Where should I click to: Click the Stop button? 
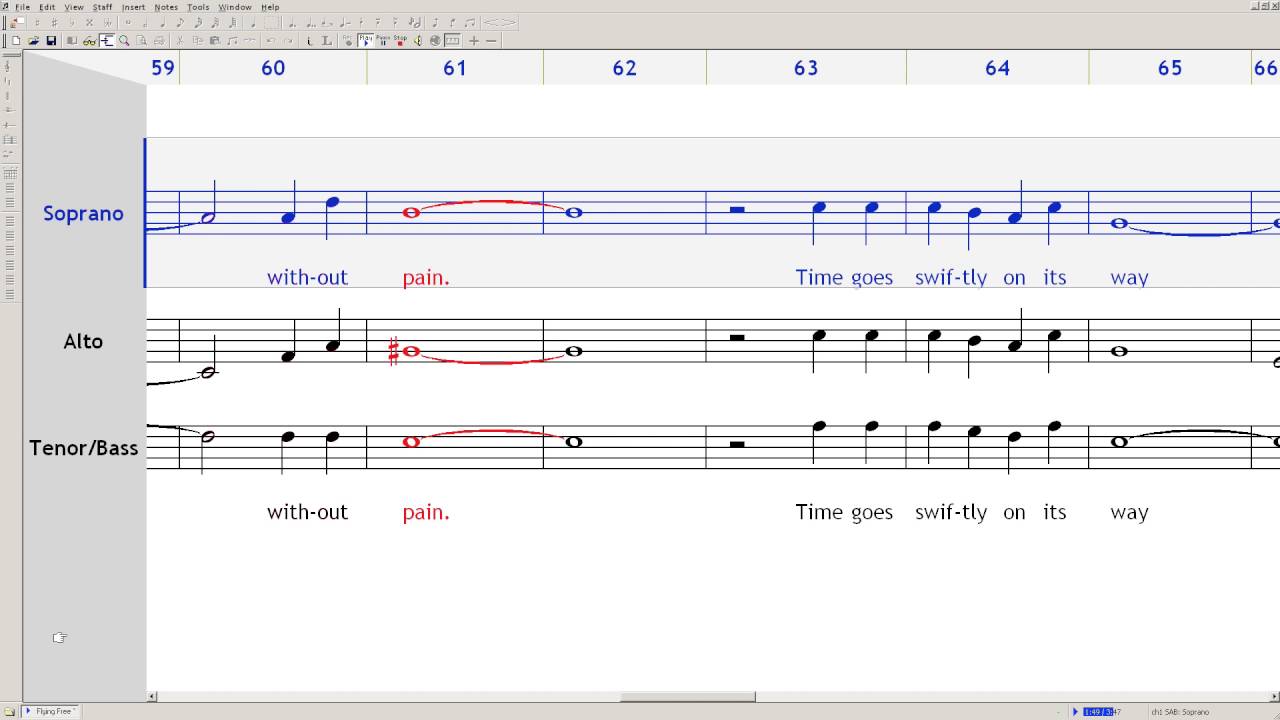pyautogui.click(x=400, y=41)
